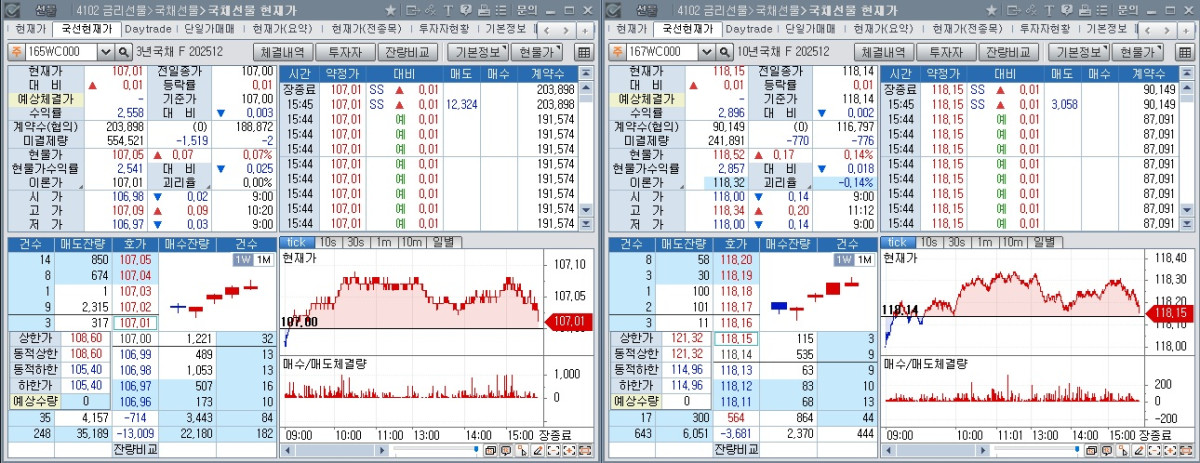Switch to 현재가 tab in left window
The width and height of the screenshot is (1200, 463).
coord(30,29)
